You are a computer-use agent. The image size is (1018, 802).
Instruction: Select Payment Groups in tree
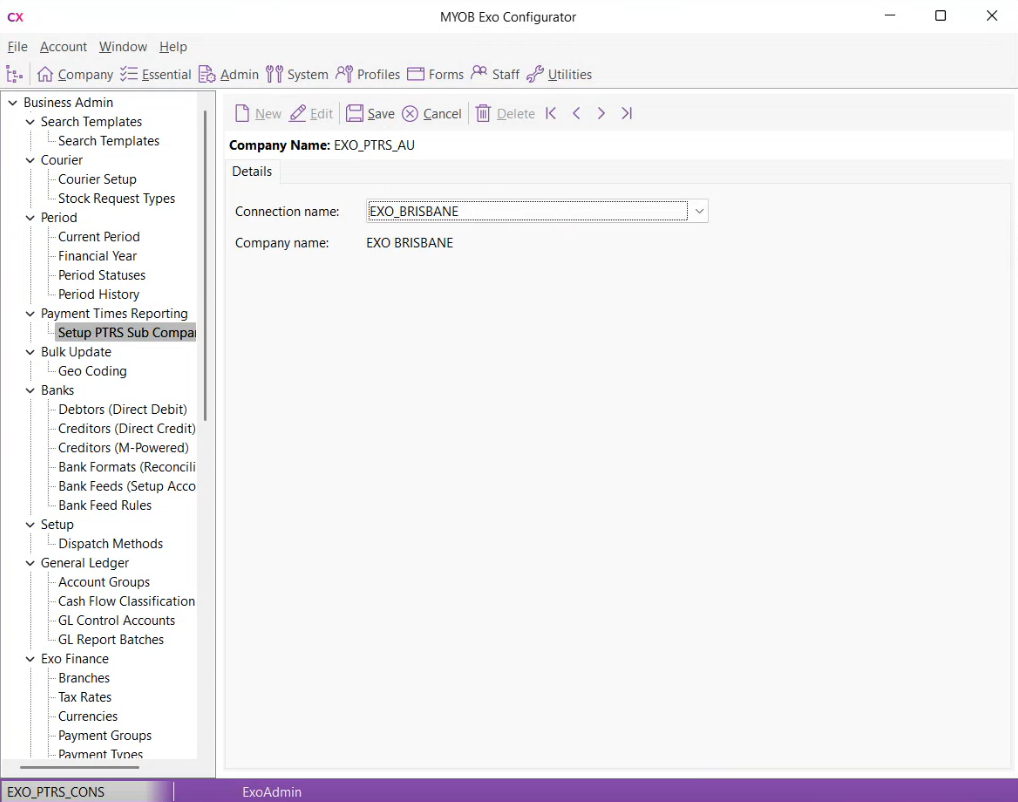(x=105, y=736)
